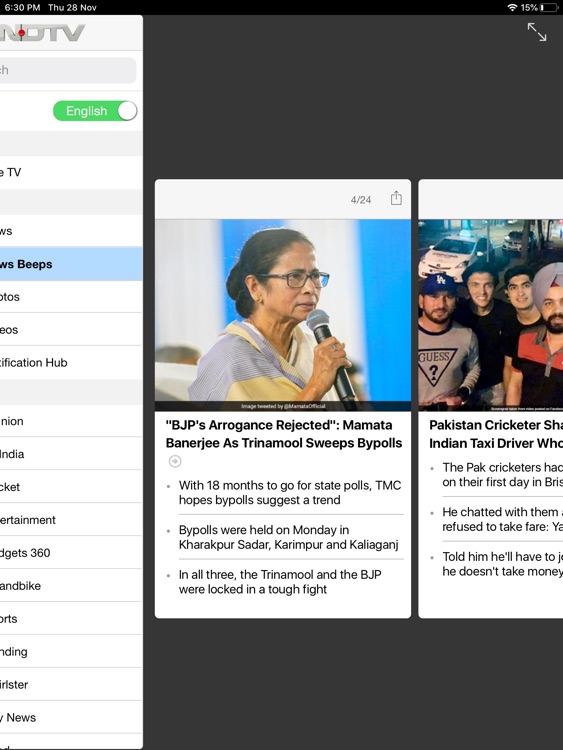Tap the Wi-Fi status icon
Image resolution: width=563 pixels, height=750 pixels.
click(x=512, y=8)
